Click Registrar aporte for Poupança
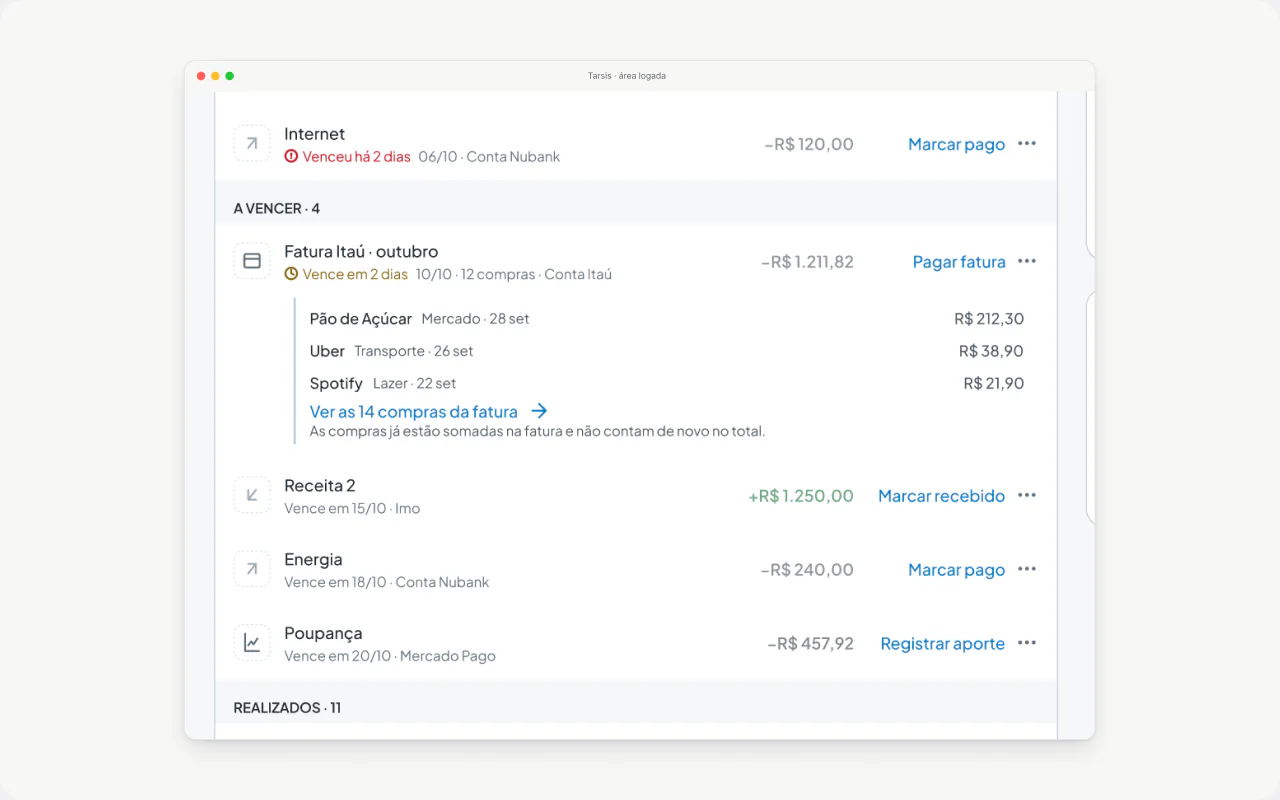Viewport: 1280px width, 800px height. point(942,644)
